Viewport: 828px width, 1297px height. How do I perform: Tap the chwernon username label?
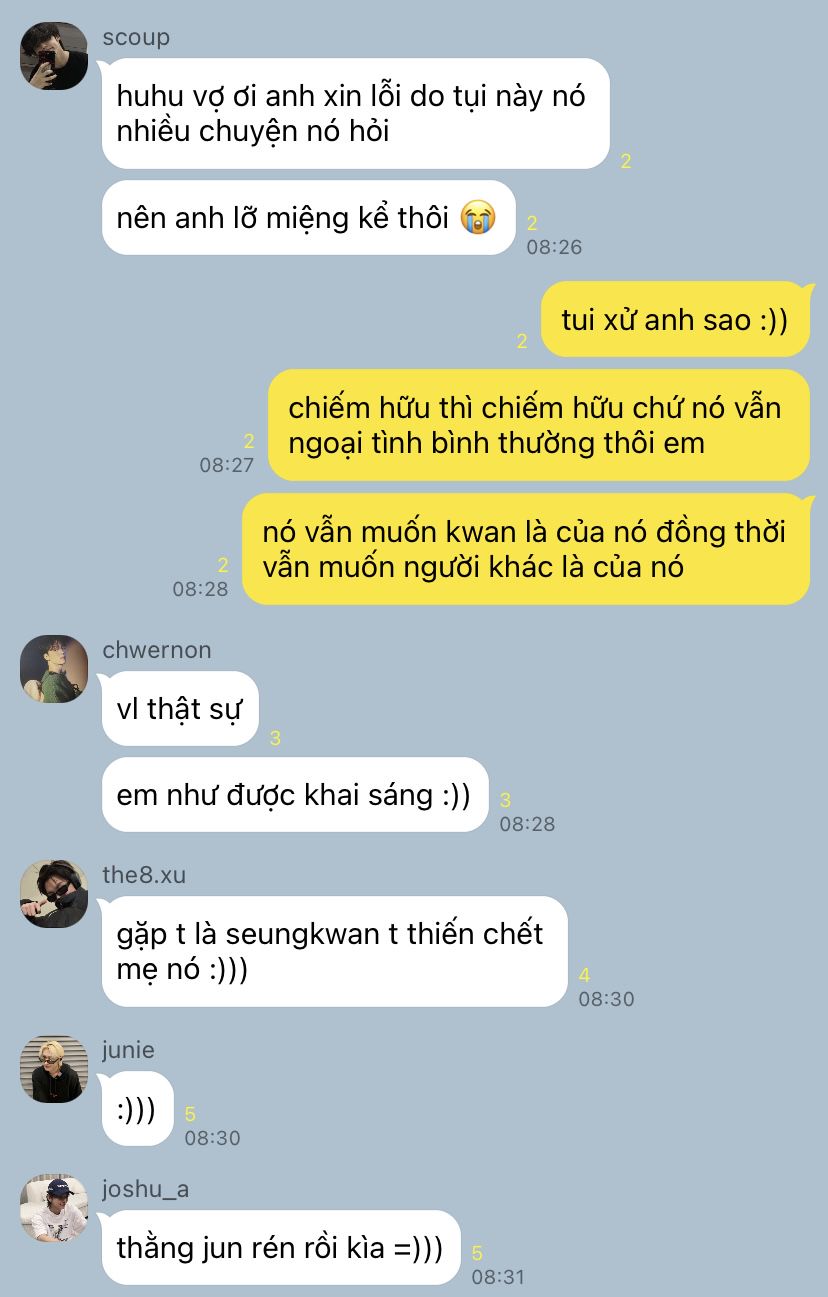[157, 650]
